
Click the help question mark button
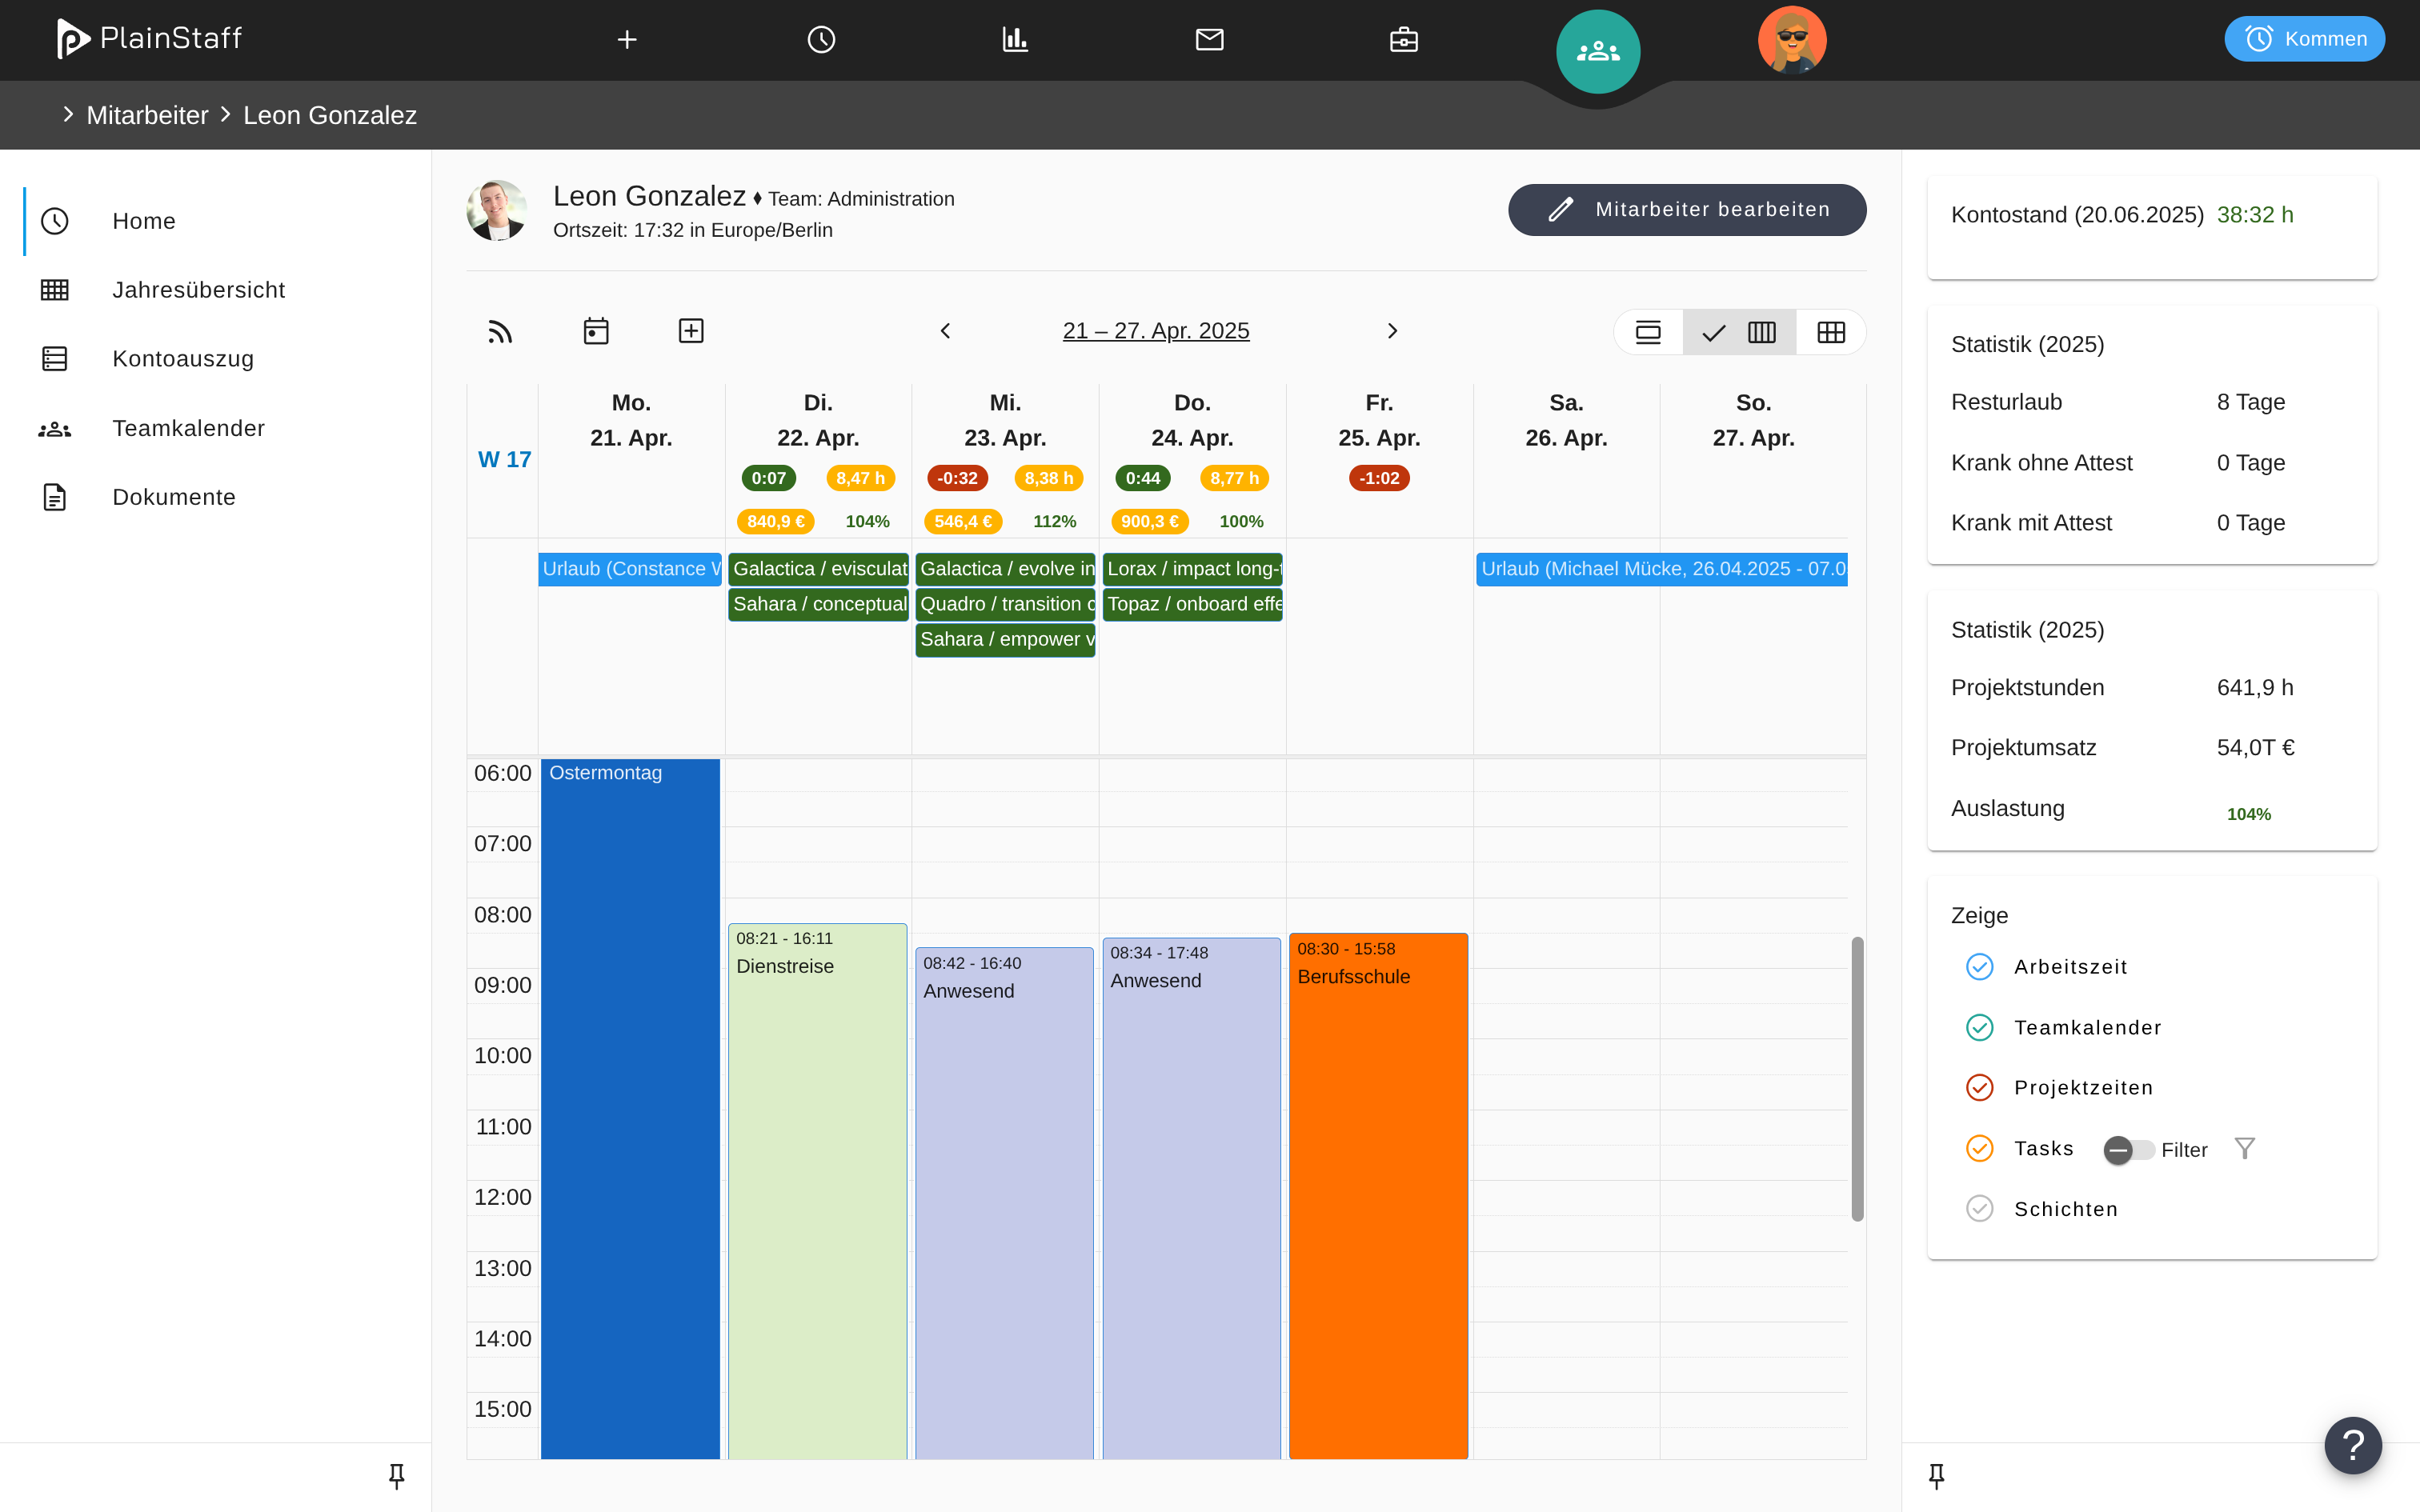point(2353,1445)
